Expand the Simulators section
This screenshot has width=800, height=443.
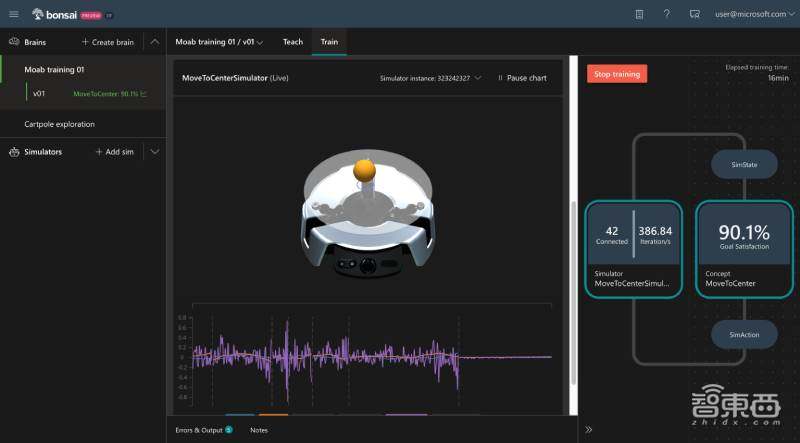point(154,152)
